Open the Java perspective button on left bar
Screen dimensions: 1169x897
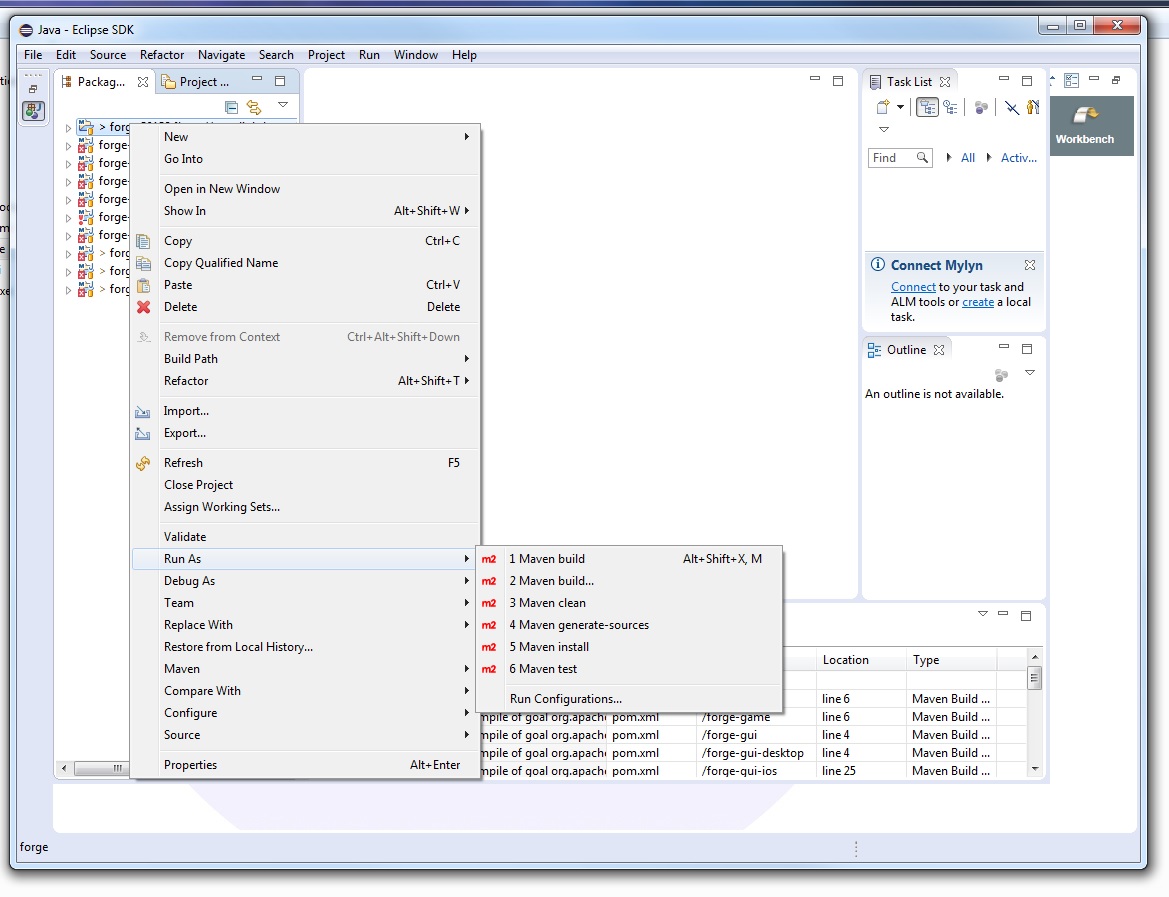pos(33,111)
